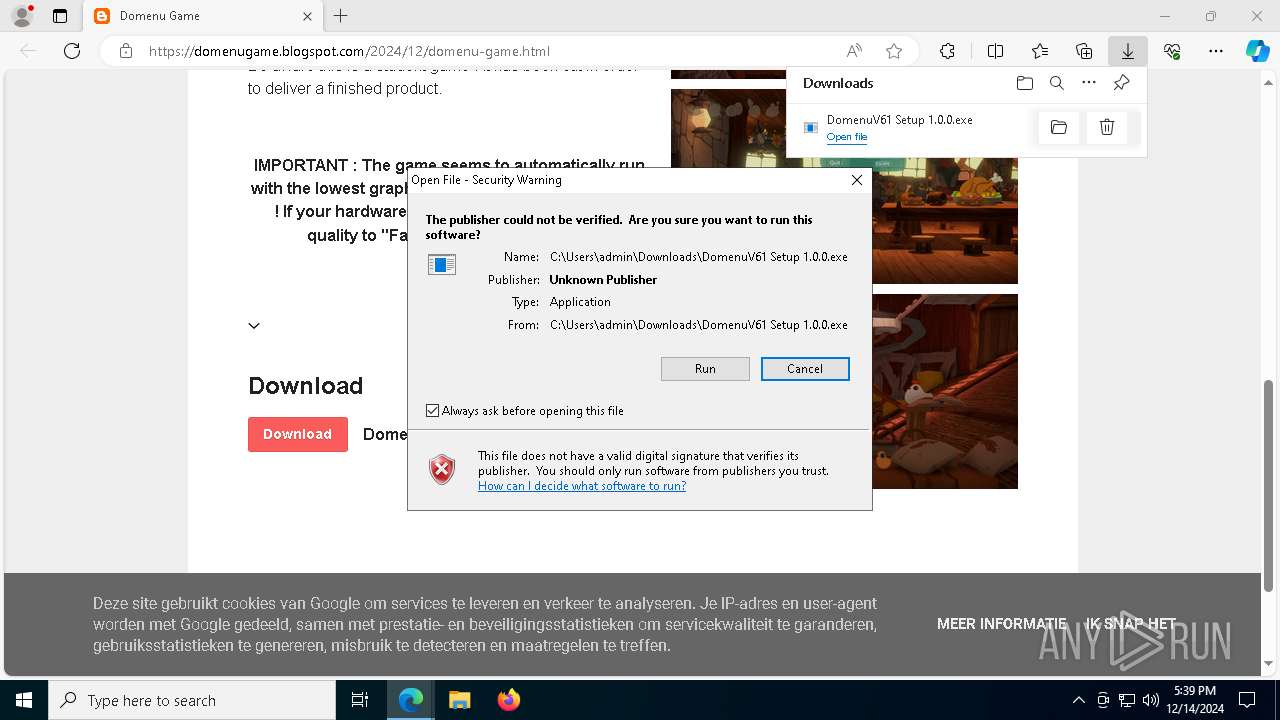Add this page to favorites star
The height and width of the screenshot is (720, 1280).
(x=894, y=51)
